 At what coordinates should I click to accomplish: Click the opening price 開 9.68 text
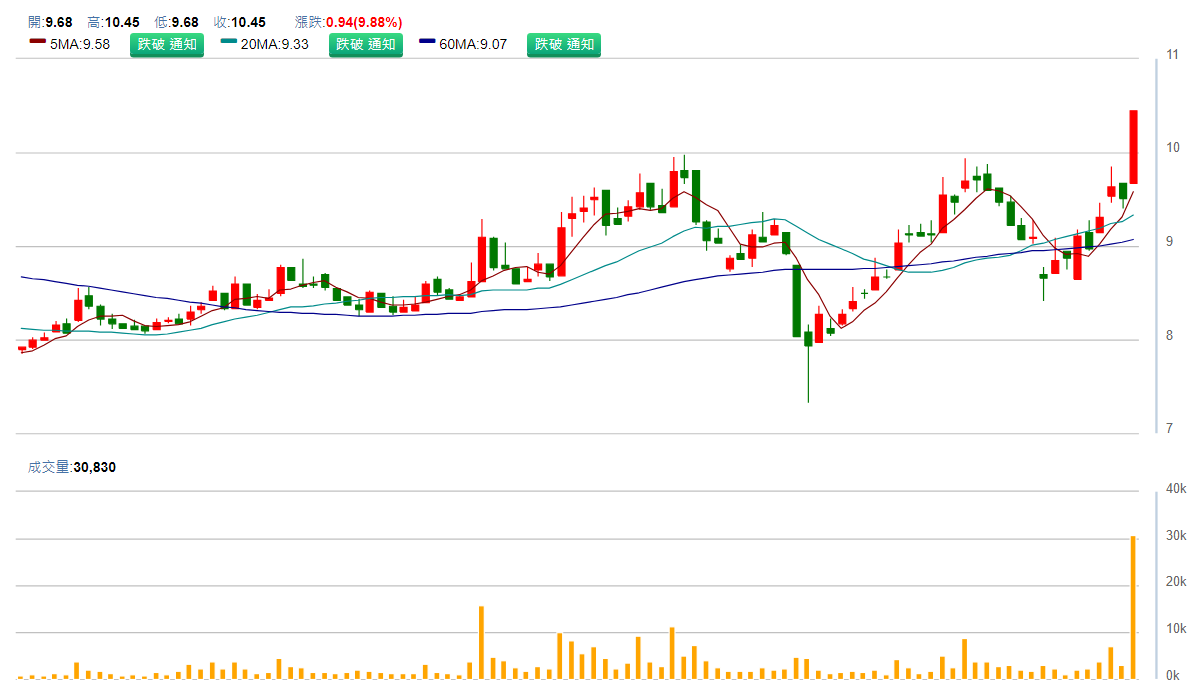(50, 22)
